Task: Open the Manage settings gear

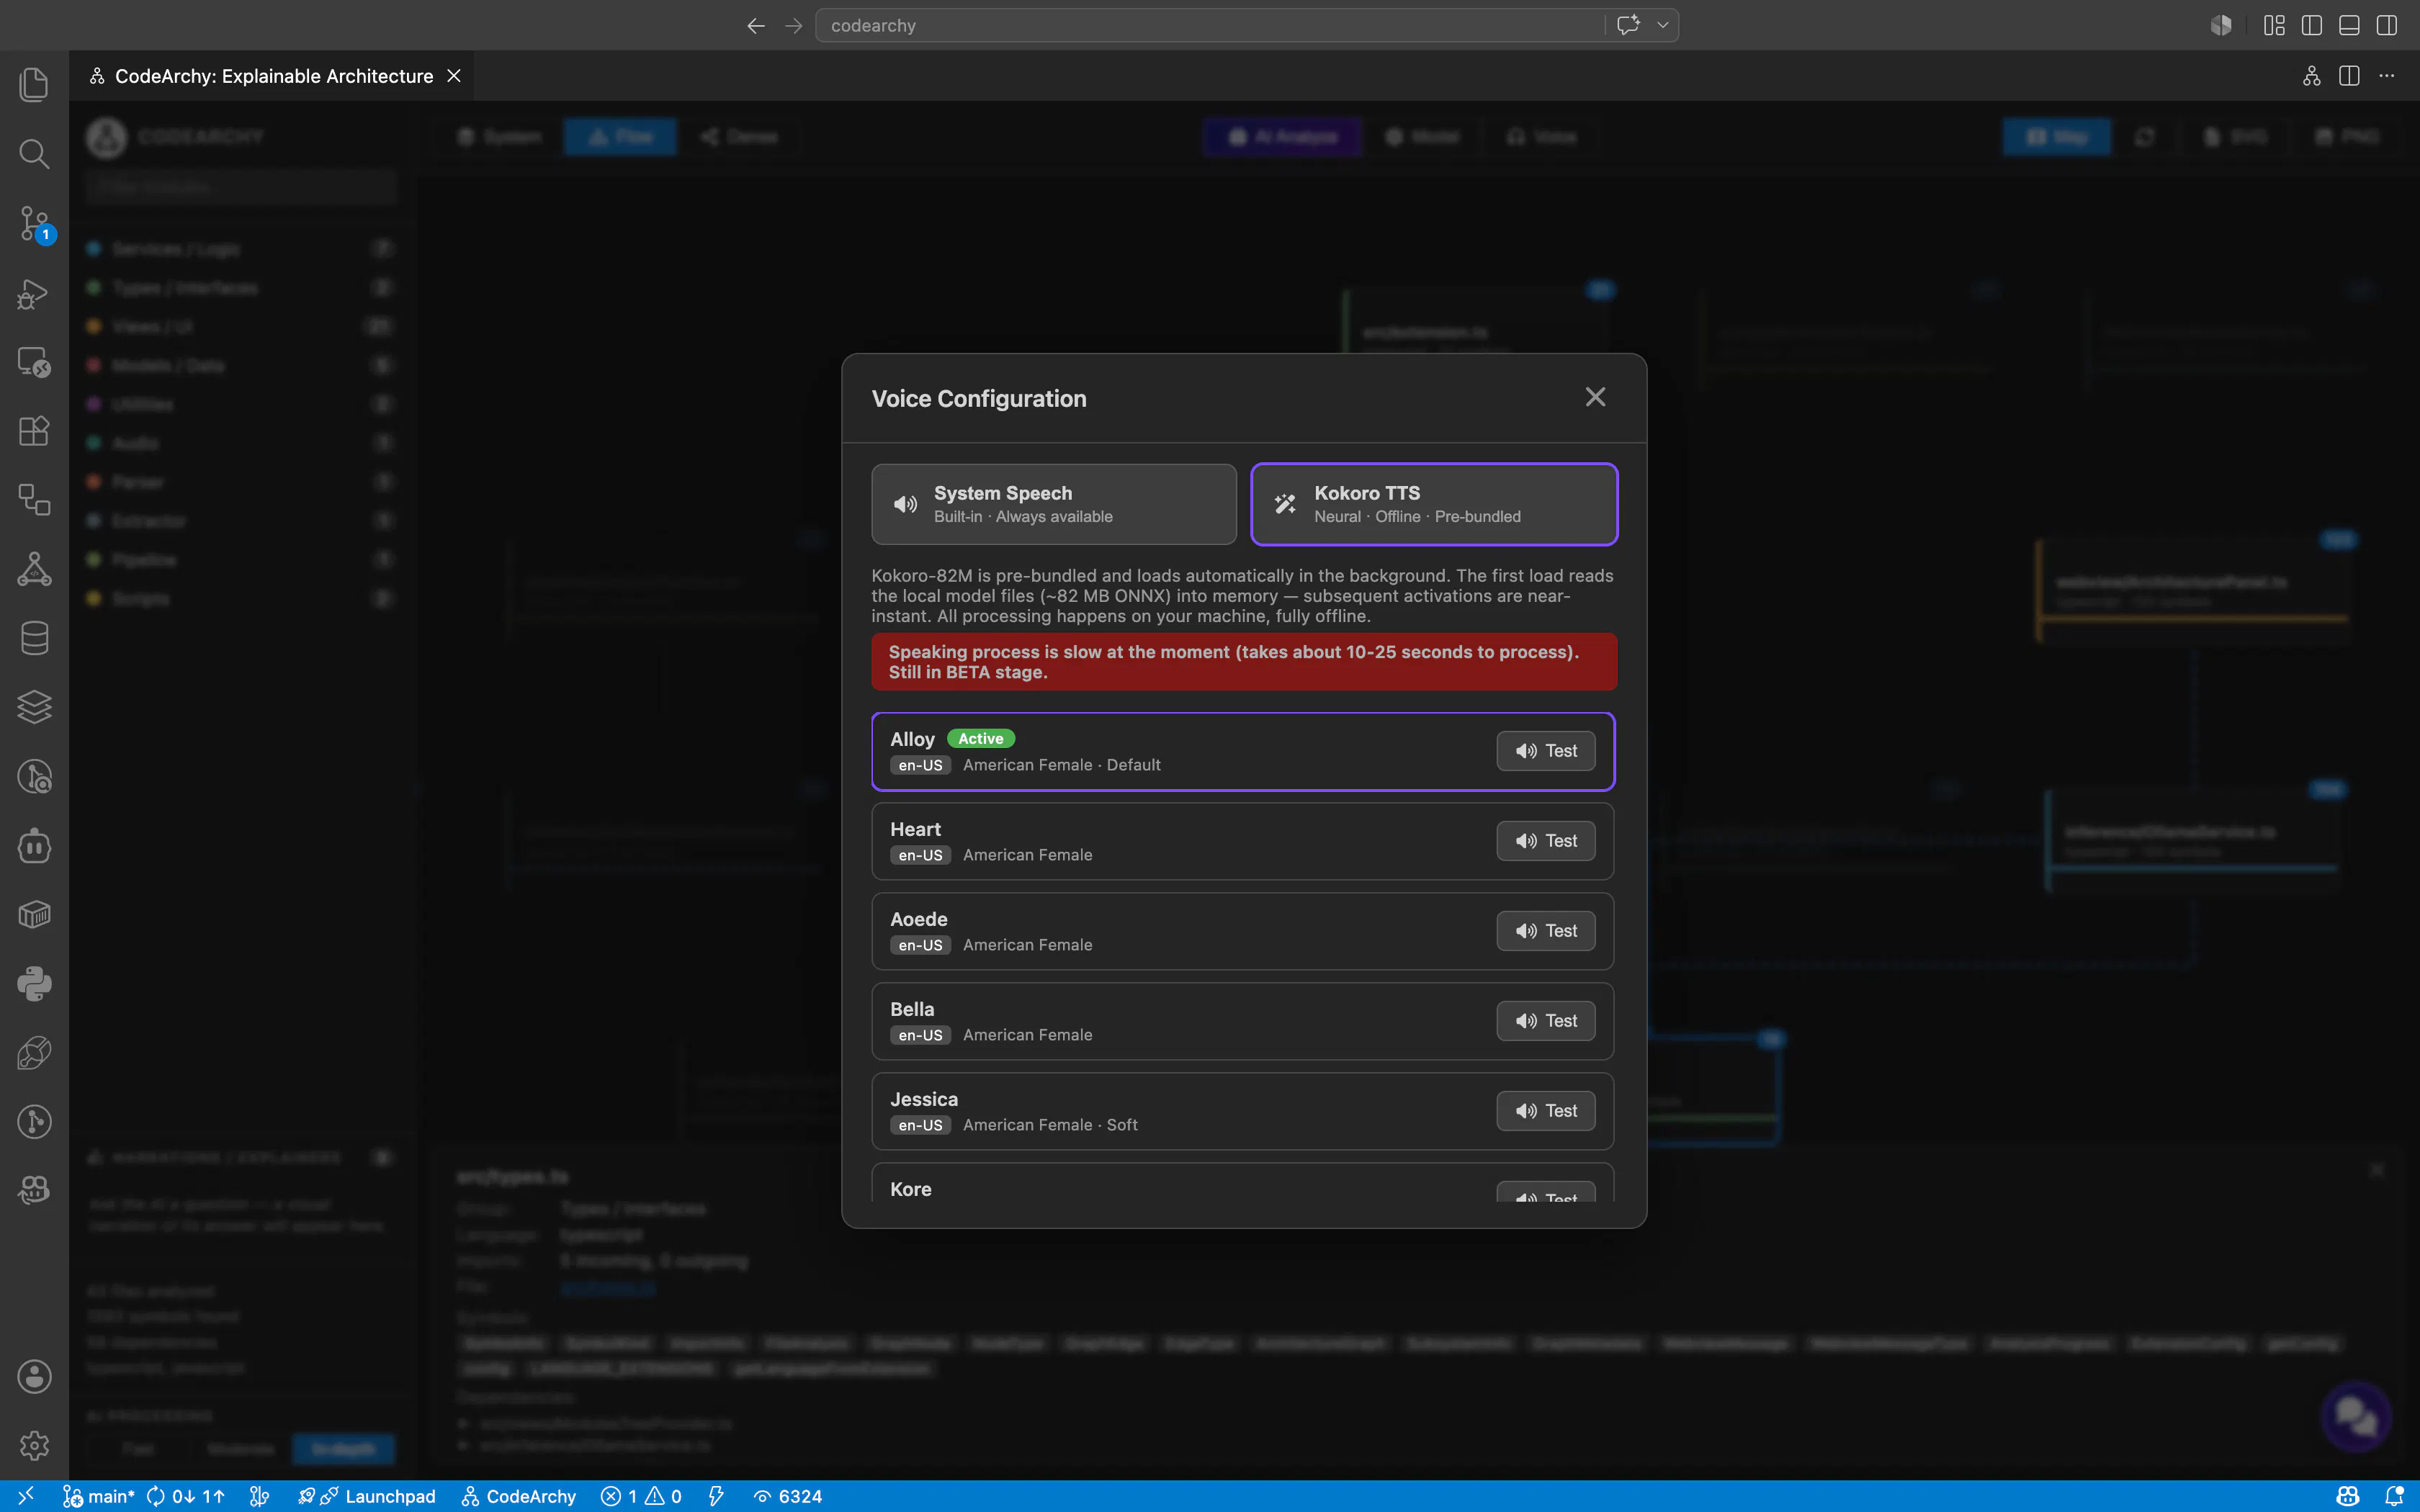Action: point(34,1445)
